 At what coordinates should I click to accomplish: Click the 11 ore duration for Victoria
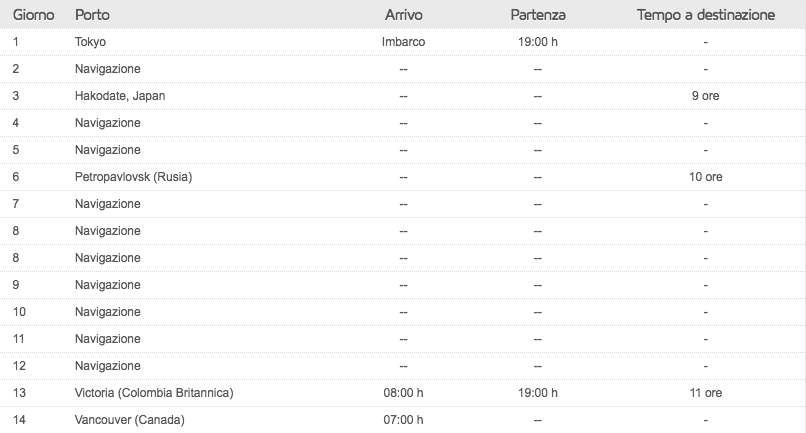click(x=705, y=393)
